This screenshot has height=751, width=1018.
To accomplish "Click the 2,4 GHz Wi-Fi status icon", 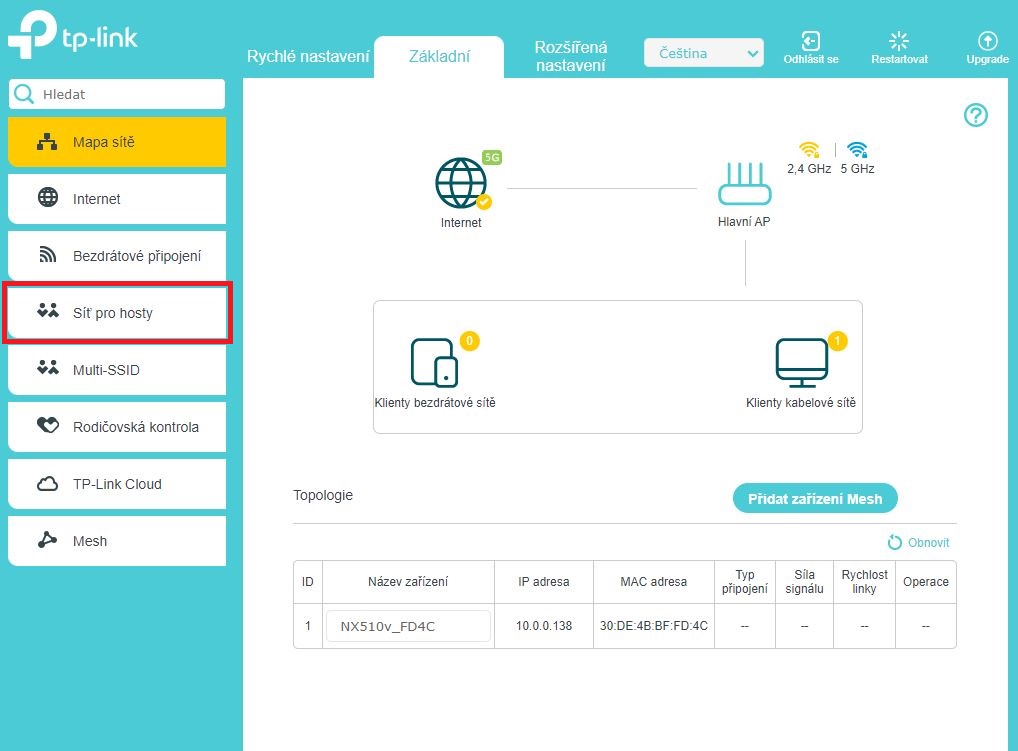I will pyautogui.click(x=809, y=150).
